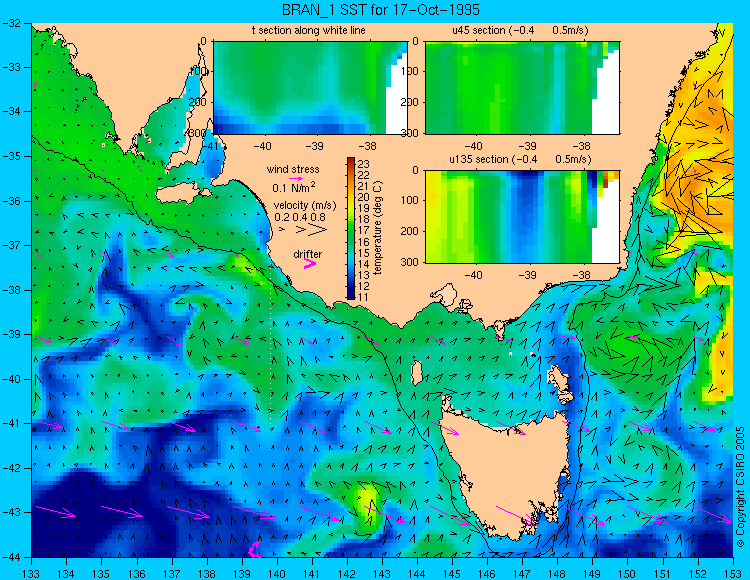Click the smallest velocity legend arrowhead
This screenshot has width=750, height=580.
pyautogui.click(x=282, y=230)
